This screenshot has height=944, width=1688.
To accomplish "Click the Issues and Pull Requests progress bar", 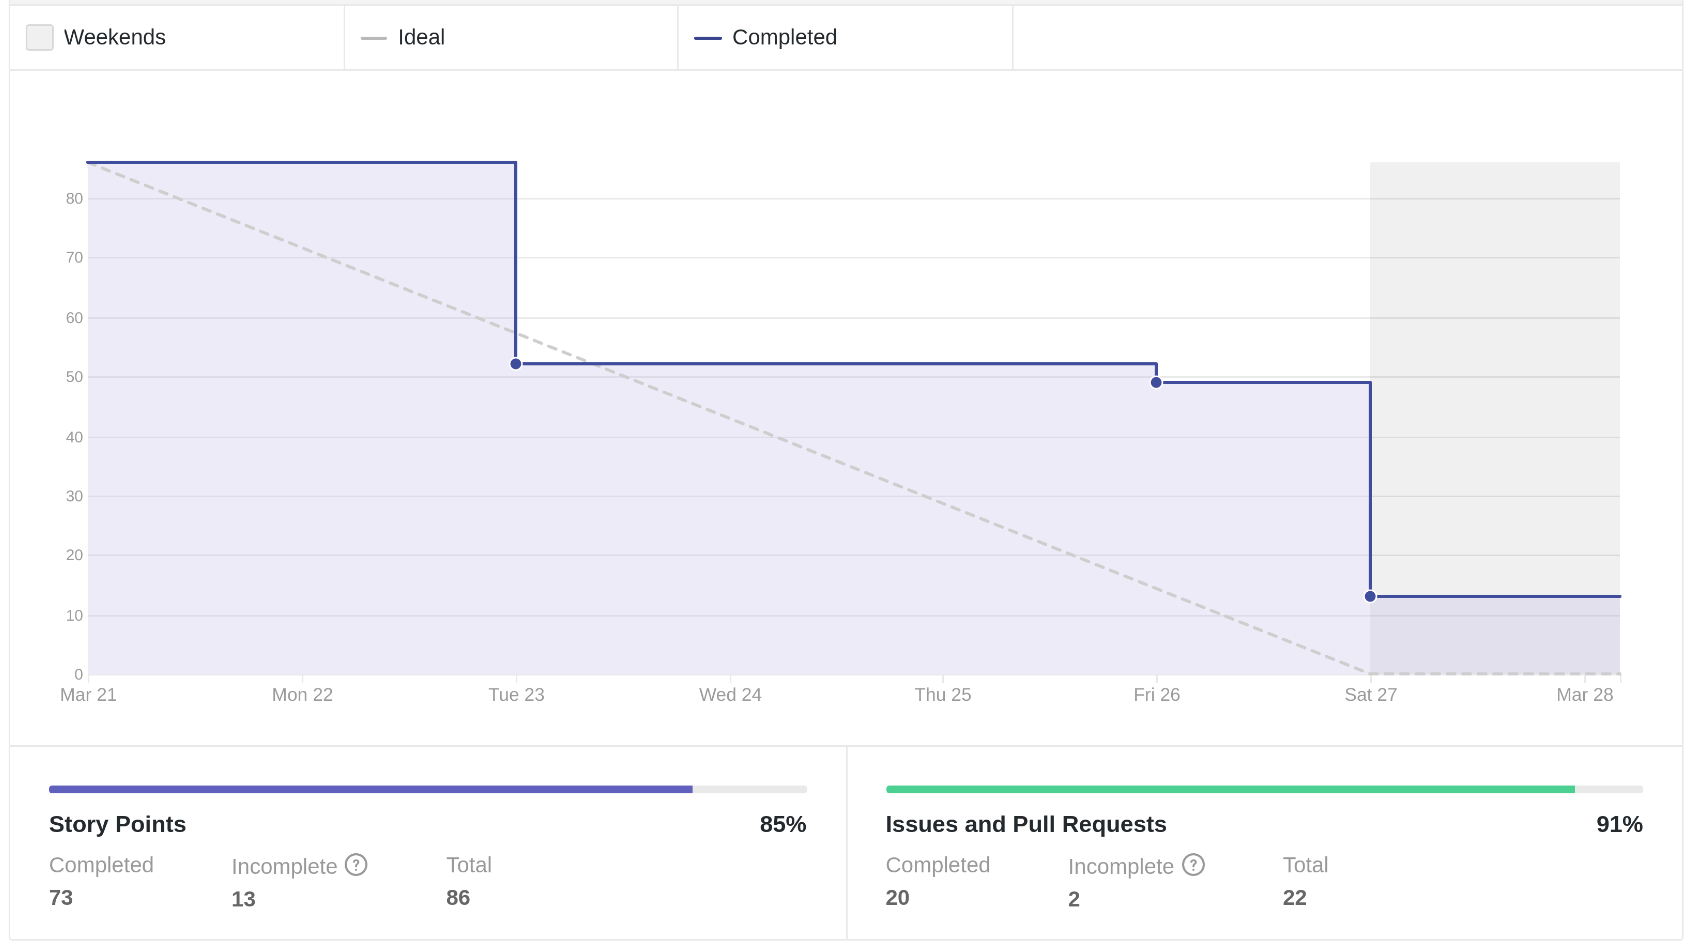I will (1264, 789).
